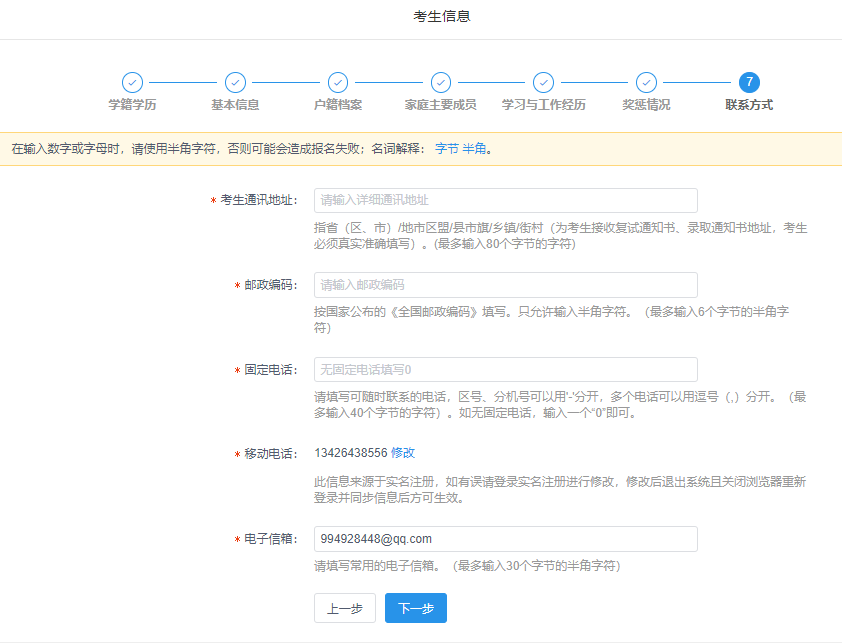Screen dimensions: 842x643
Task: Click 修改 next to the mobile number
Action: coord(403,453)
